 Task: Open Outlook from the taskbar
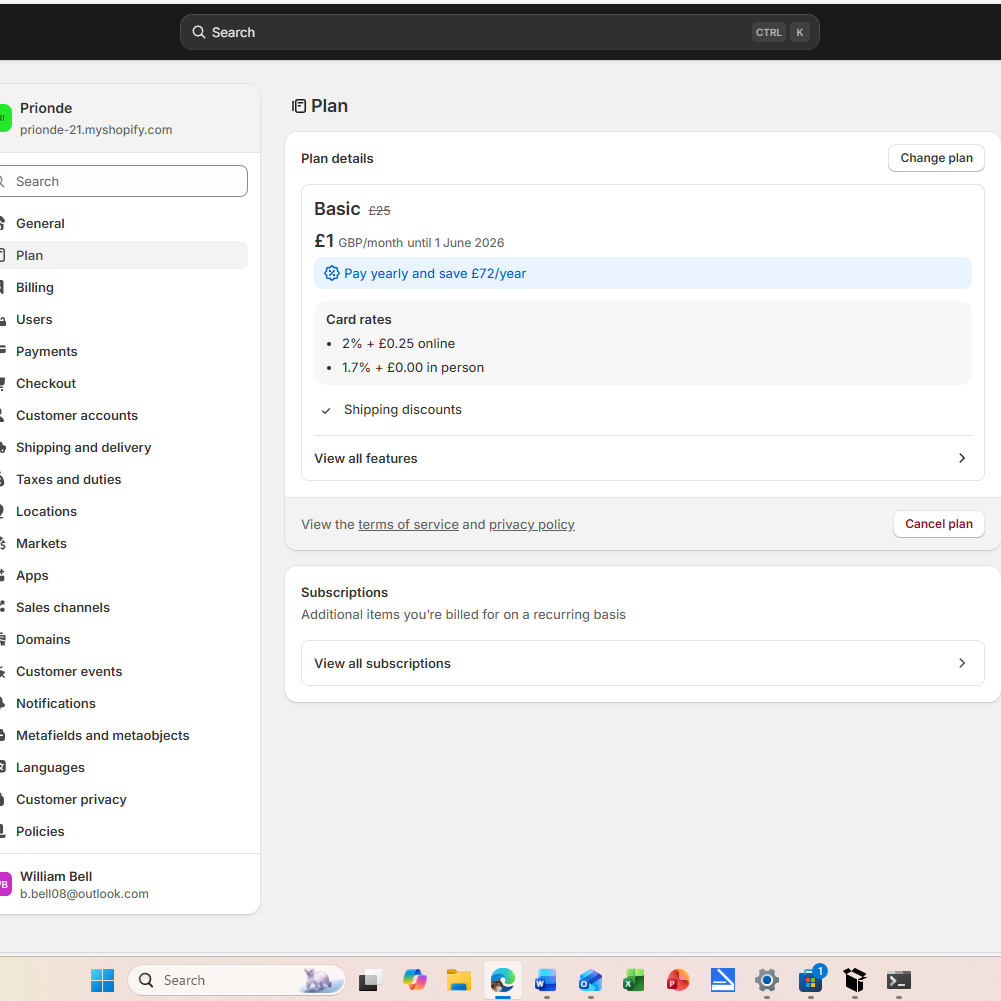(x=590, y=980)
